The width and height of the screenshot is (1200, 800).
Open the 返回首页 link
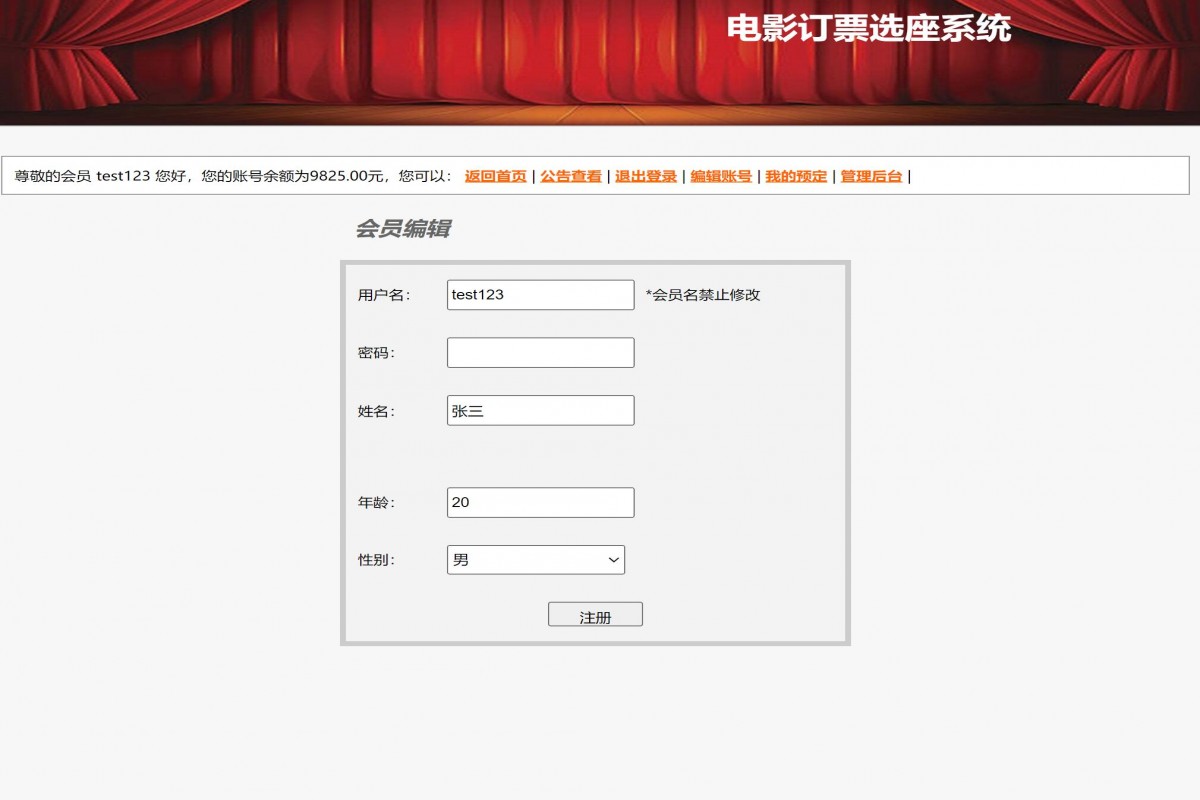(x=496, y=176)
